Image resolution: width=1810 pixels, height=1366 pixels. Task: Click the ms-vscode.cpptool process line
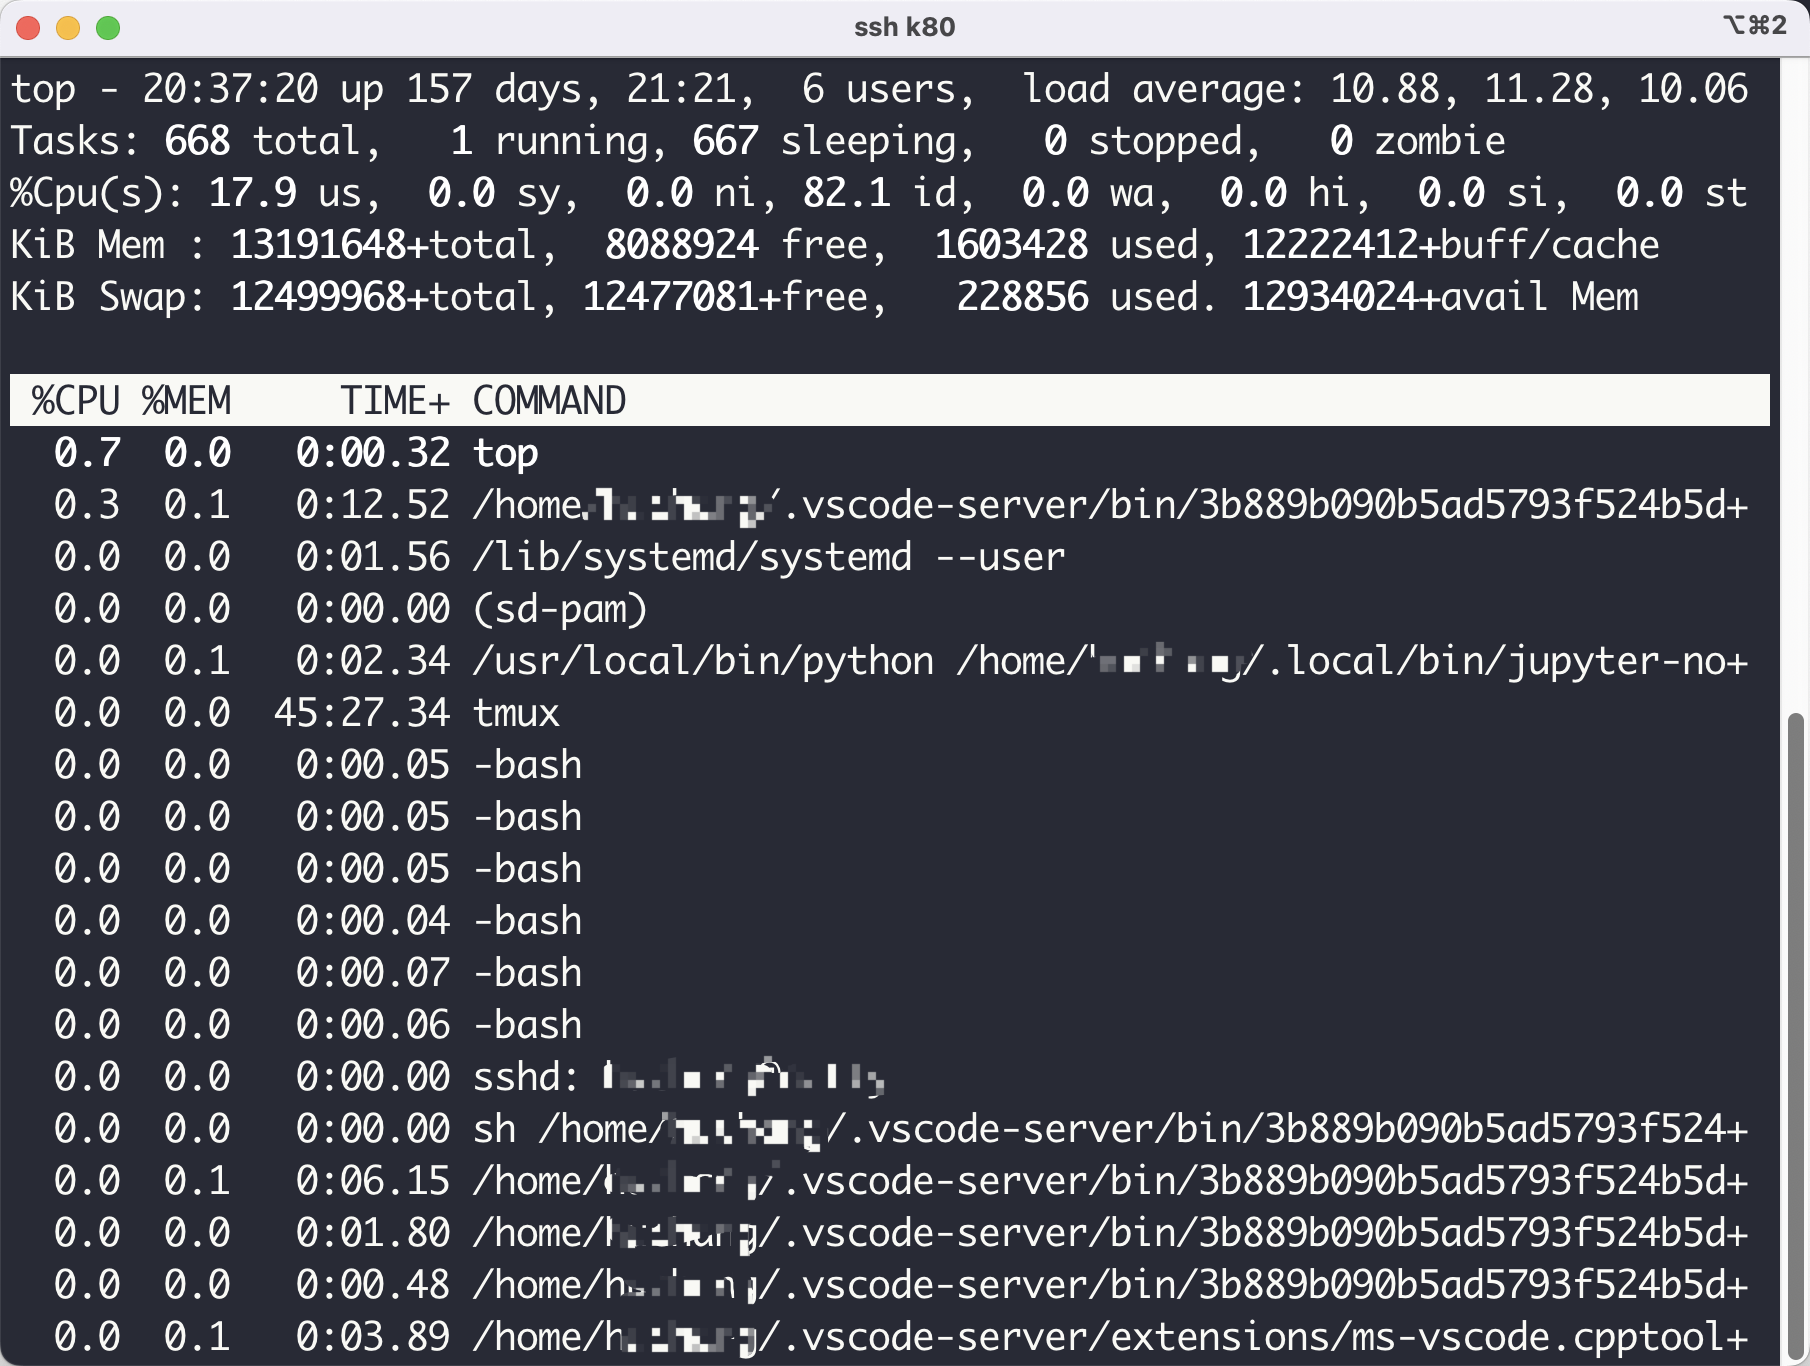point(1110,1337)
